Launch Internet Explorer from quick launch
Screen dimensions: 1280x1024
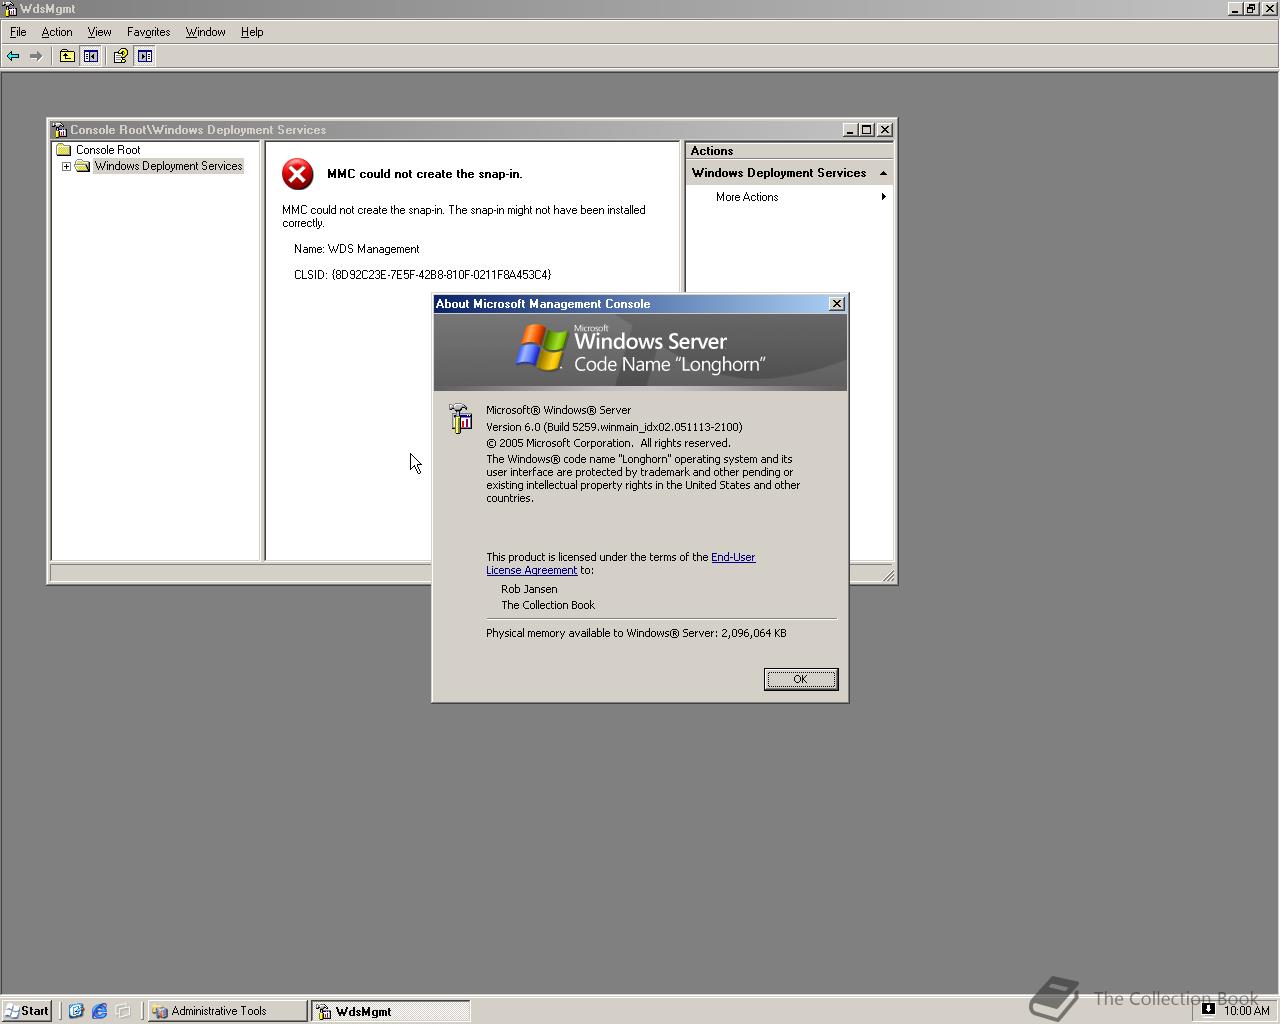point(99,1011)
